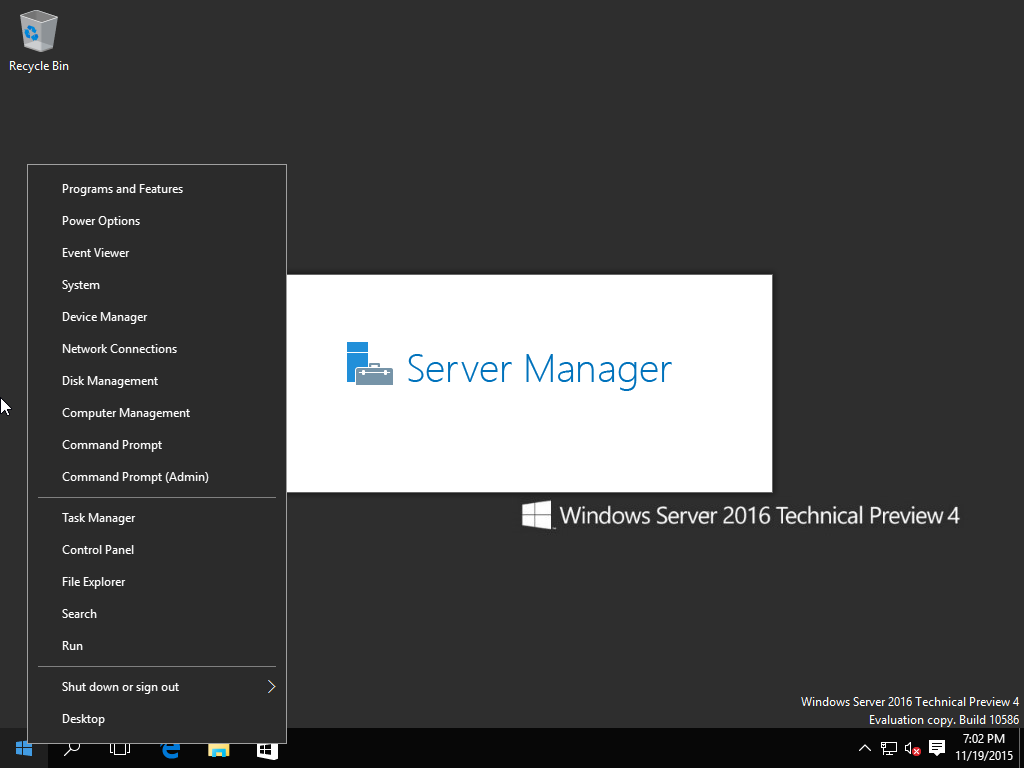
Task: Open the Action Center notification icon
Action: click(x=937, y=748)
